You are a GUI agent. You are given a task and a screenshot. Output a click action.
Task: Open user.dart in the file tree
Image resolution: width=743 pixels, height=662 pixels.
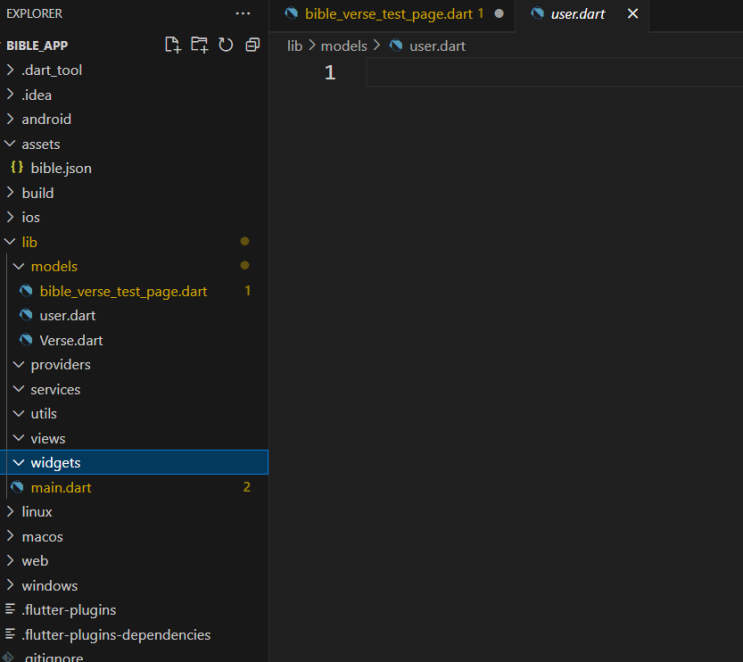click(x=135, y=316)
